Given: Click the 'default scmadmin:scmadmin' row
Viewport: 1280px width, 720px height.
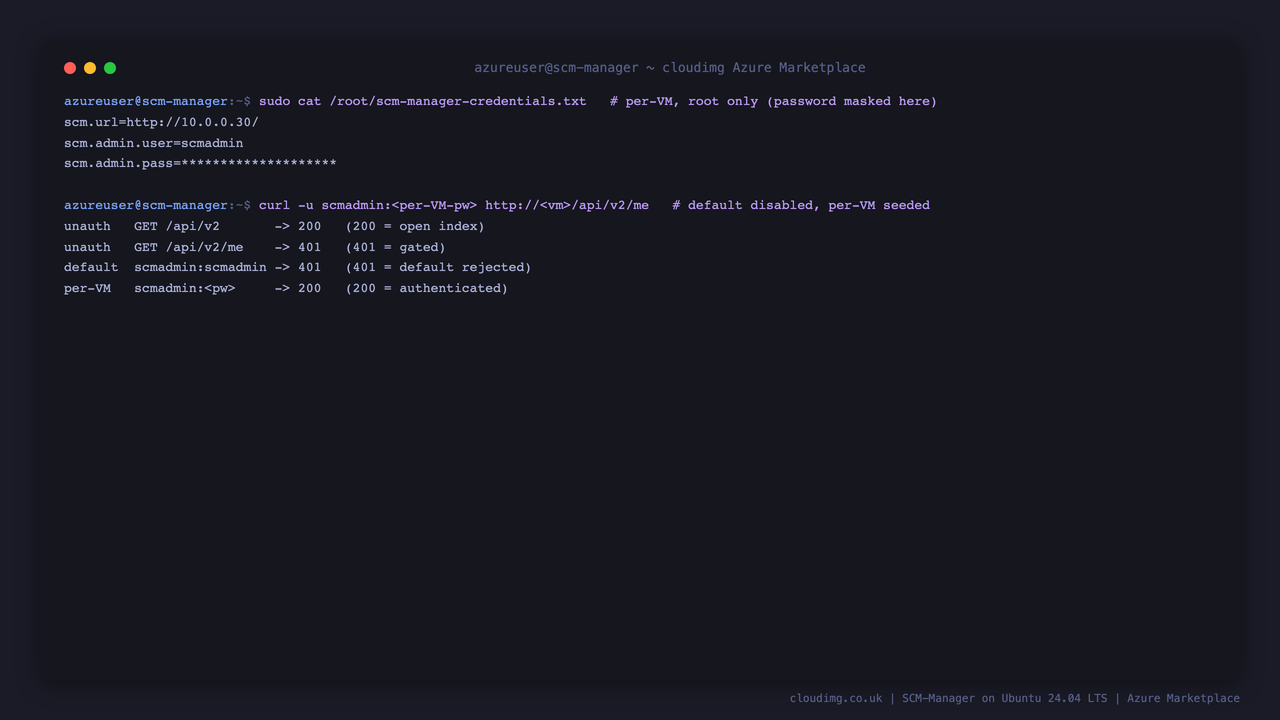Looking at the screenshot, I should pos(298,267).
